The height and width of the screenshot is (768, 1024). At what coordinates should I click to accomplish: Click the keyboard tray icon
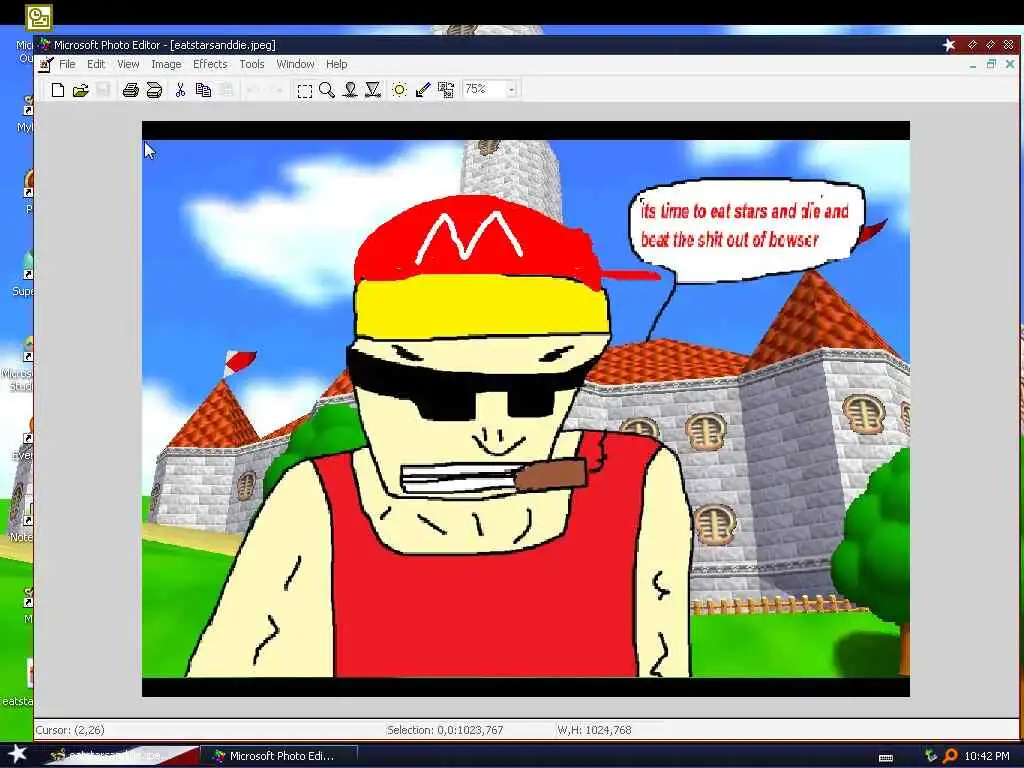pyautogui.click(x=886, y=758)
